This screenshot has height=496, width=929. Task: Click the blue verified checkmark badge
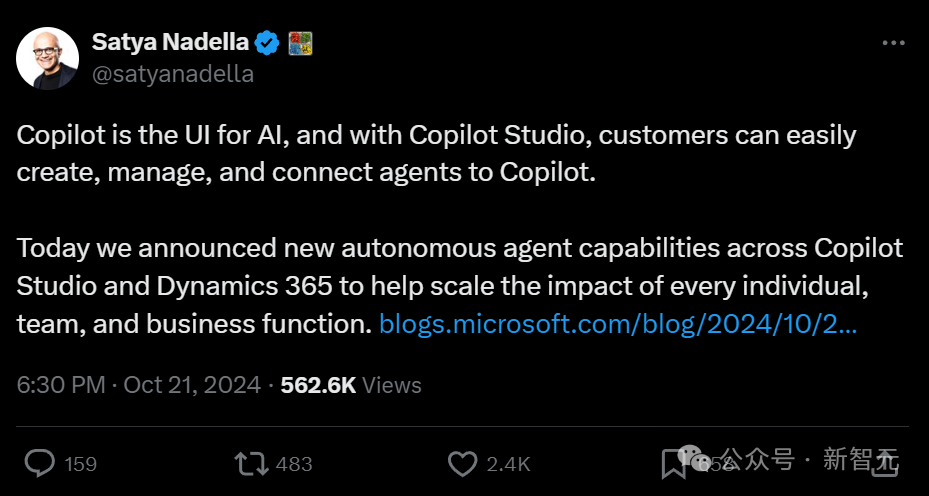click(x=266, y=42)
